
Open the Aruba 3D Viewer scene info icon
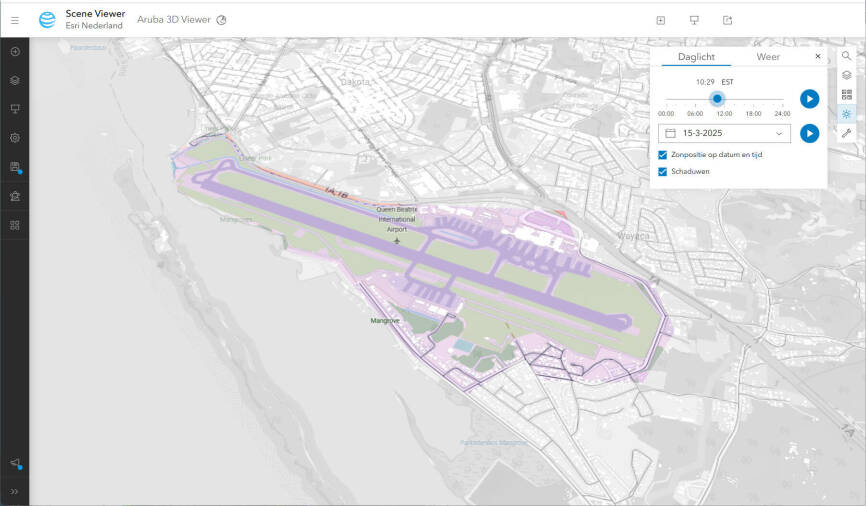tap(221, 20)
